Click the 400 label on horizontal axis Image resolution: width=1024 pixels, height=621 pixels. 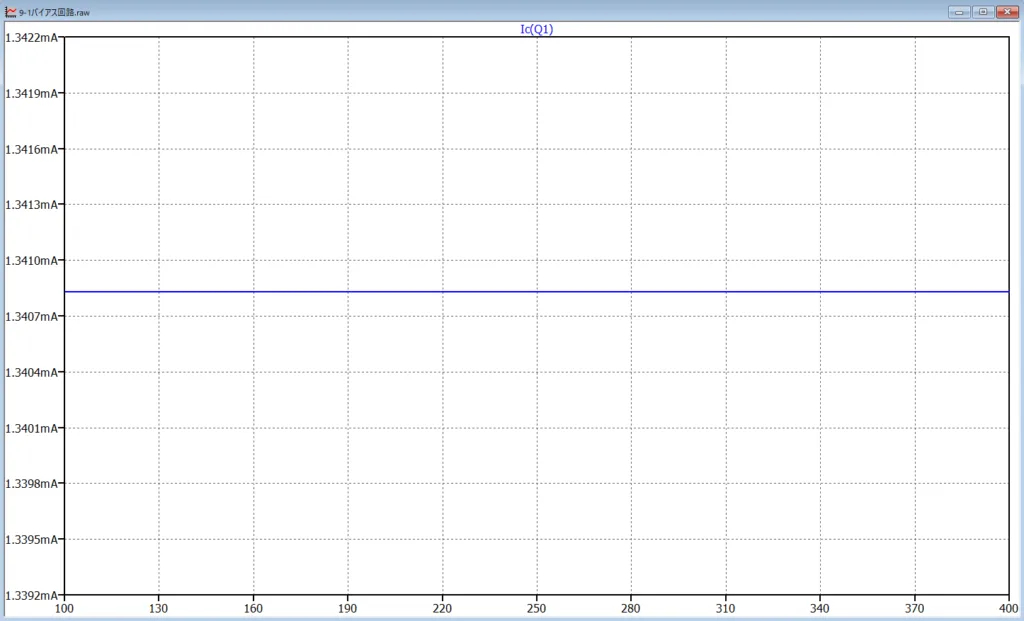point(1008,607)
